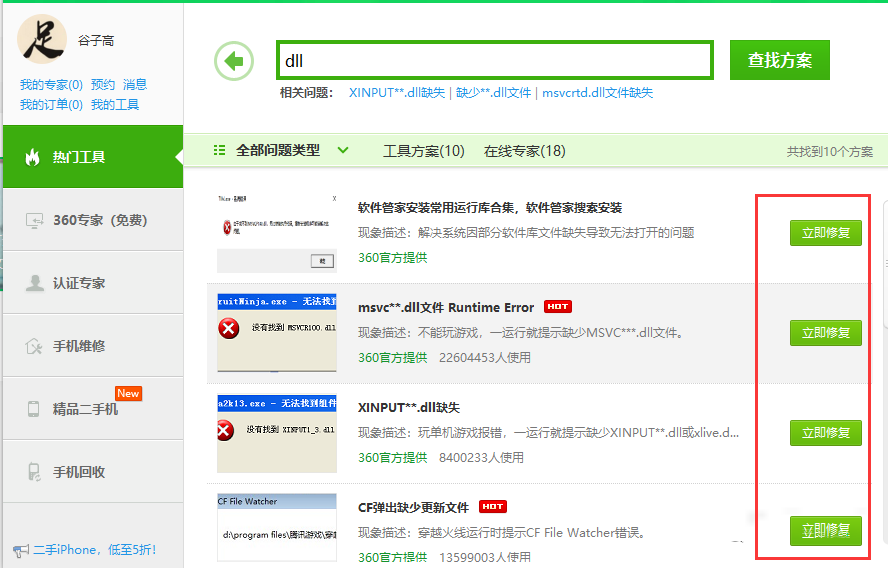Click related question msvcrtd.dll文件缺失 link
The image size is (888, 568).
[597, 93]
